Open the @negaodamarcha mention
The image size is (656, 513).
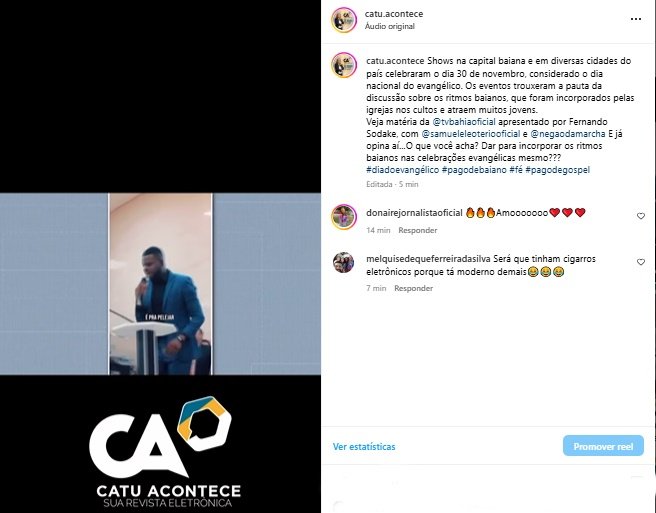click(x=568, y=134)
